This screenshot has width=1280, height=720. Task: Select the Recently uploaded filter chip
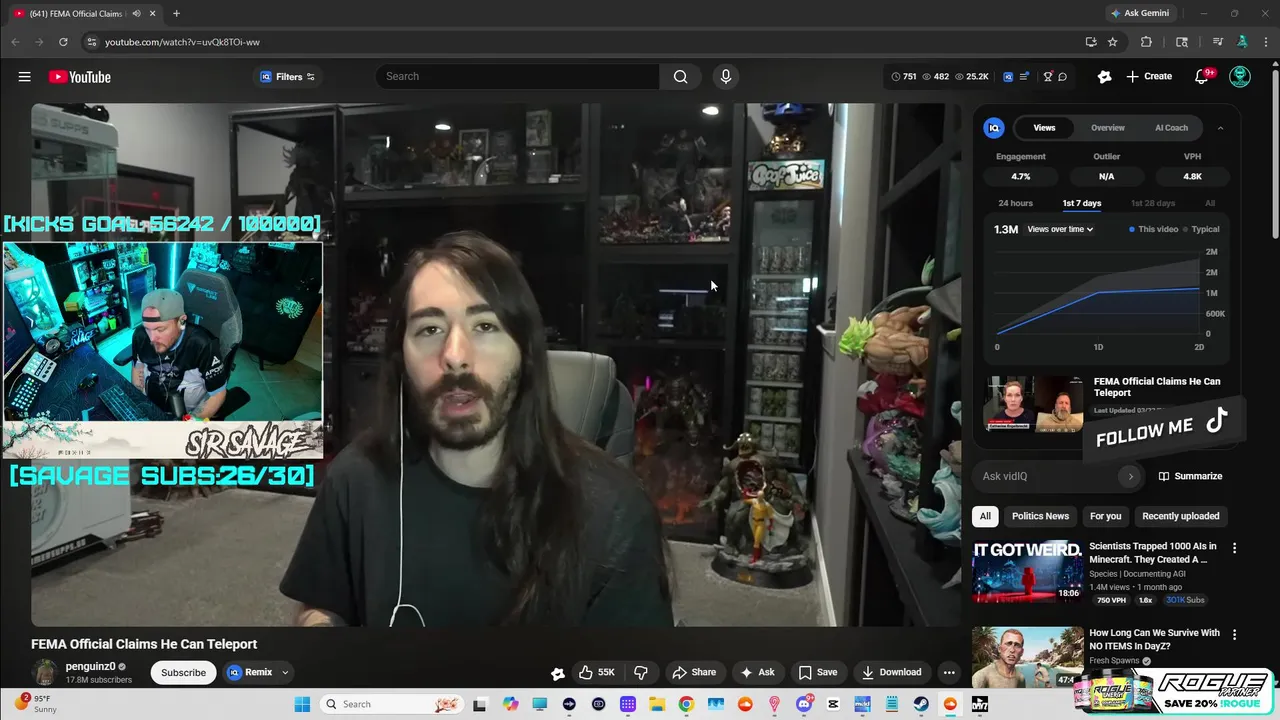pyautogui.click(x=1180, y=516)
